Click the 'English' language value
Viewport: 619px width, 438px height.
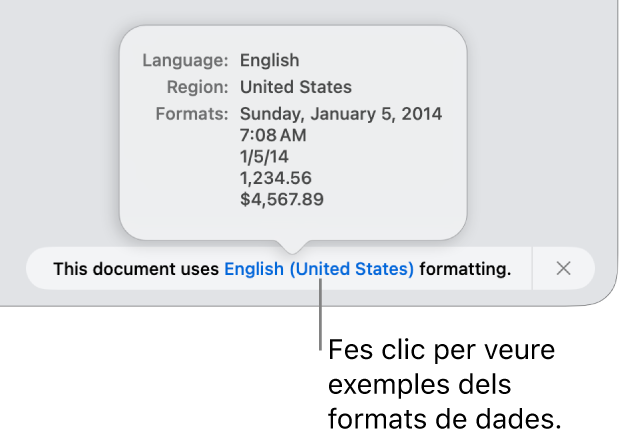269,60
